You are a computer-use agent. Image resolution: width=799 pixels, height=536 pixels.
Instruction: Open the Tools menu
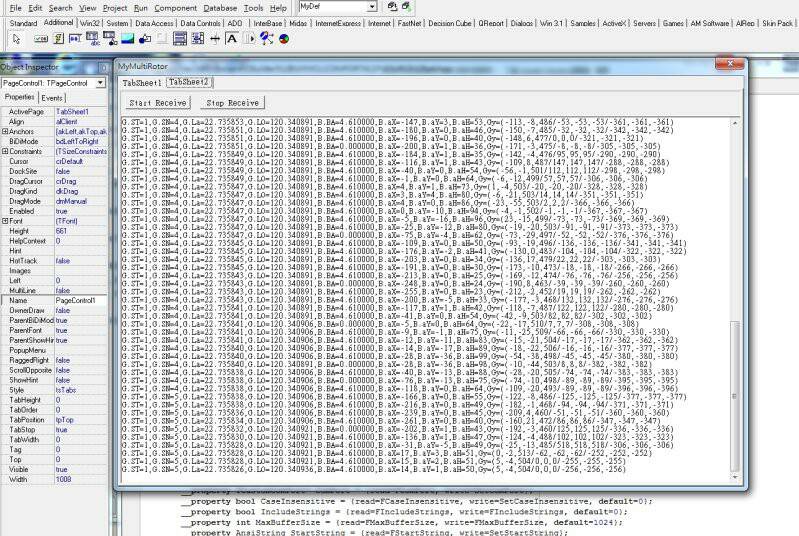click(253, 8)
